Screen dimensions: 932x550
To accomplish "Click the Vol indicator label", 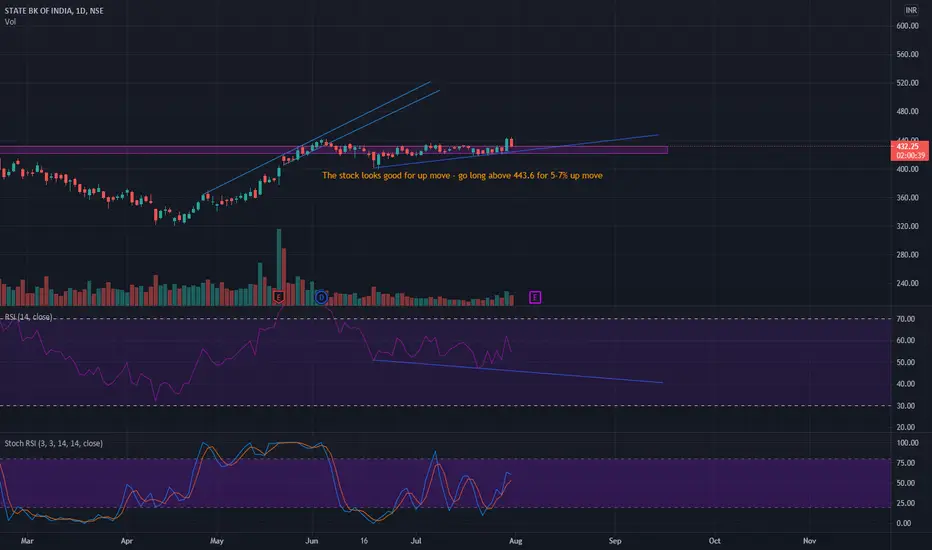I will tap(10, 22).
